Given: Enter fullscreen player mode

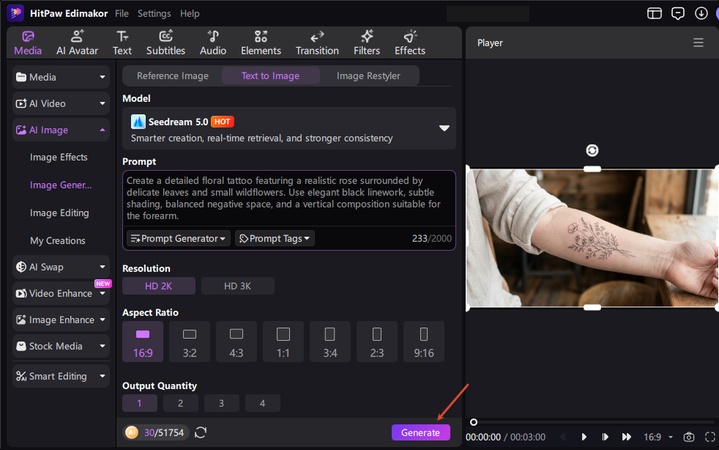Looking at the screenshot, I should (x=710, y=437).
